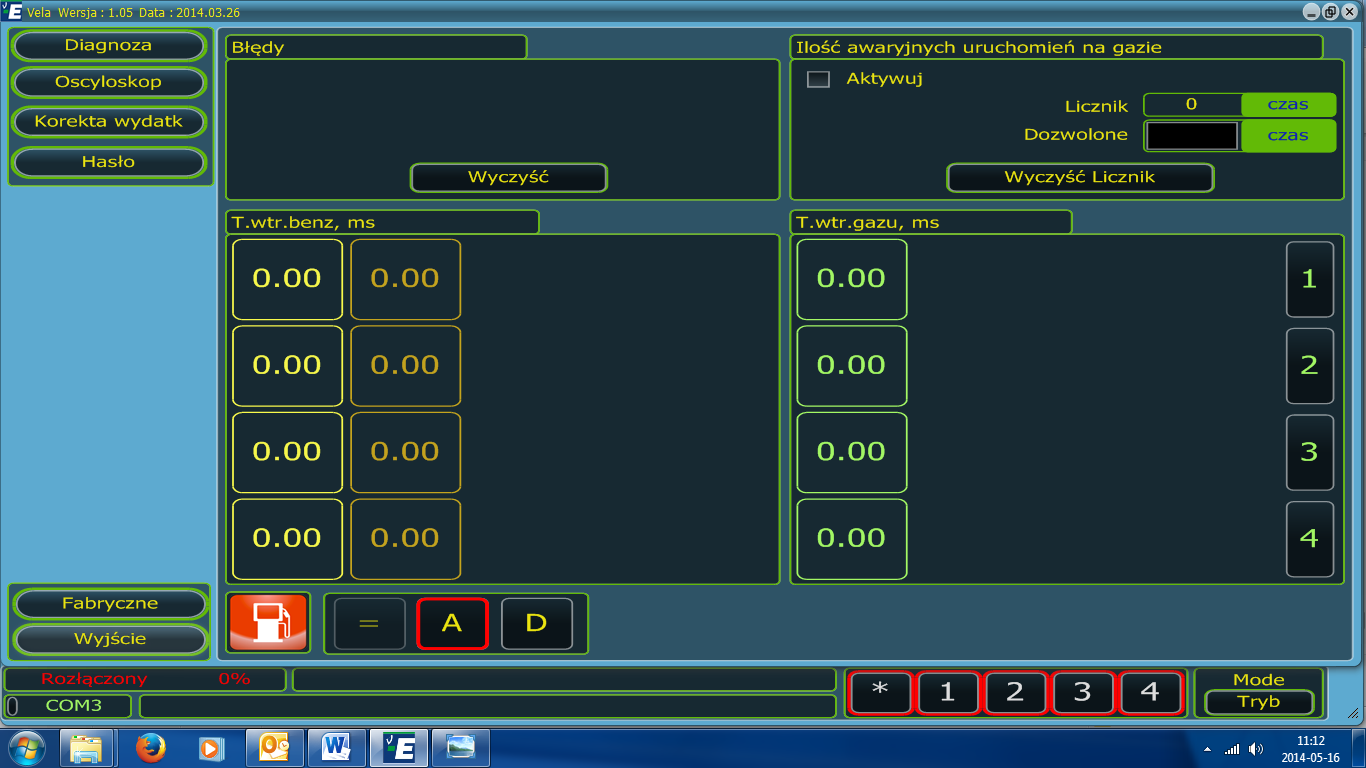Click first gas injection time value
Image resolution: width=1366 pixels, height=768 pixels.
point(852,279)
